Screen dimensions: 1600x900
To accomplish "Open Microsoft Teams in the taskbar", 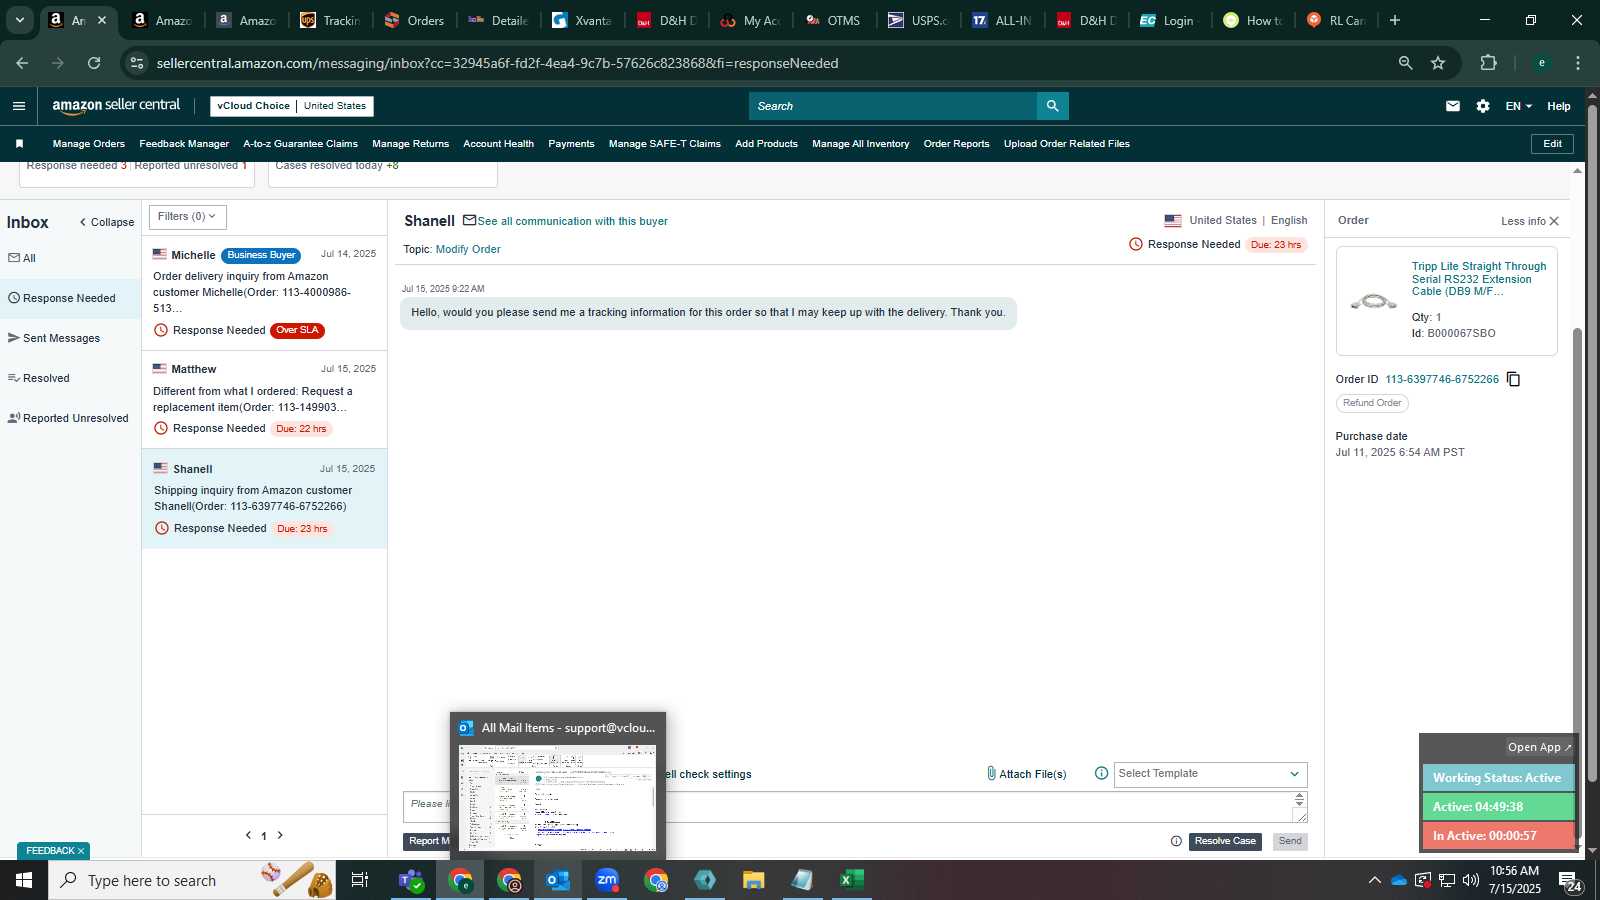I will (x=411, y=880).
